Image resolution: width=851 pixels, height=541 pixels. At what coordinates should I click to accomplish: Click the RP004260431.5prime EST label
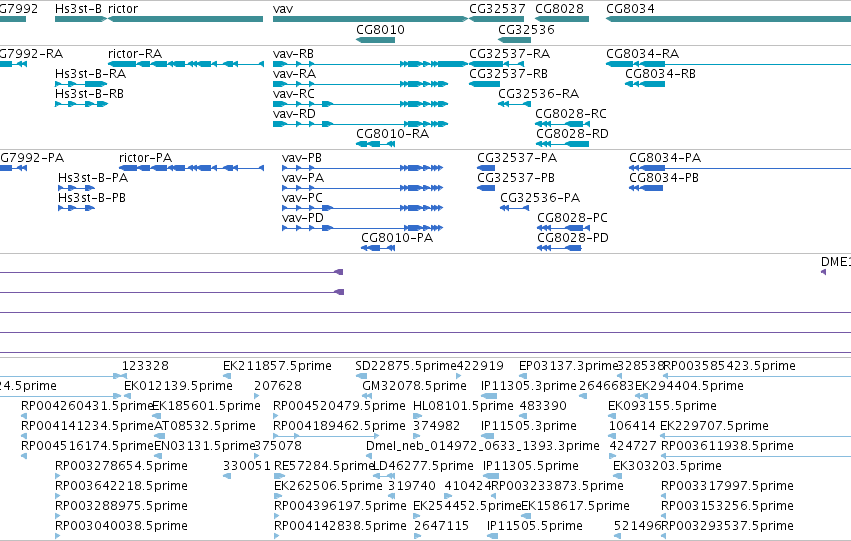[x=87, y=406]
